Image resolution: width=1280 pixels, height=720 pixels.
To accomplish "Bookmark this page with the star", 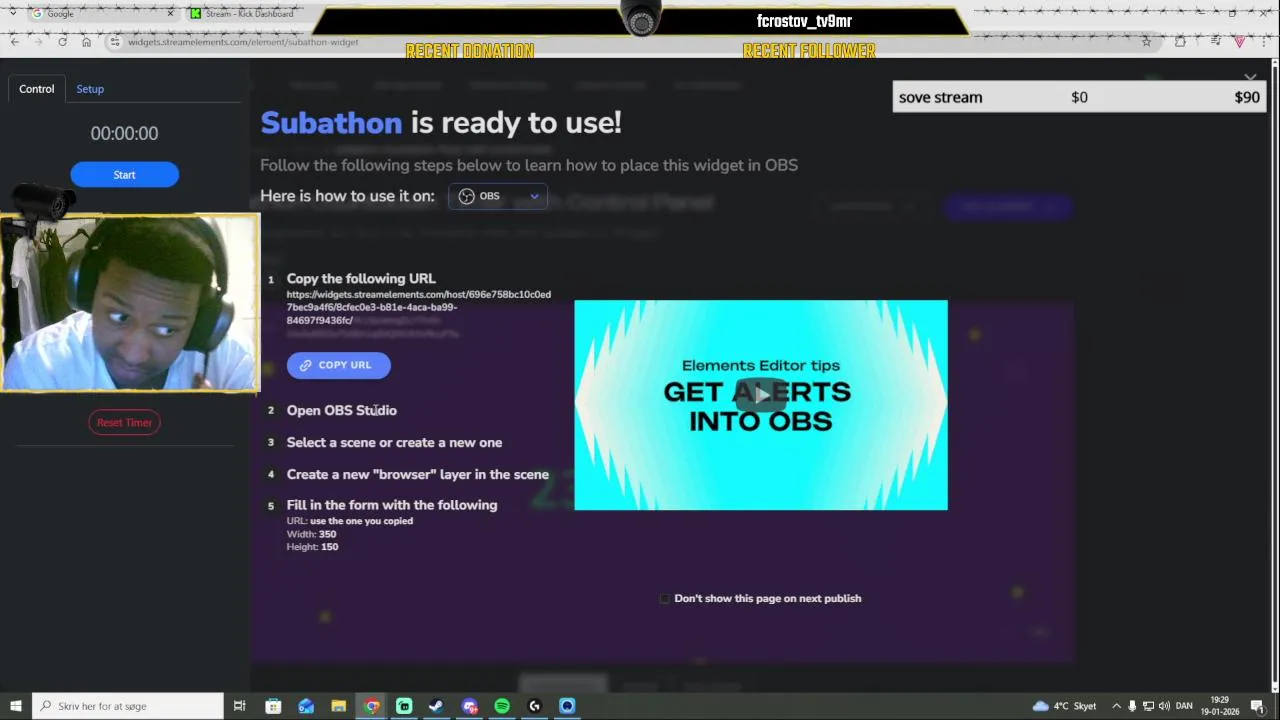I will (x=1146, y=42).
